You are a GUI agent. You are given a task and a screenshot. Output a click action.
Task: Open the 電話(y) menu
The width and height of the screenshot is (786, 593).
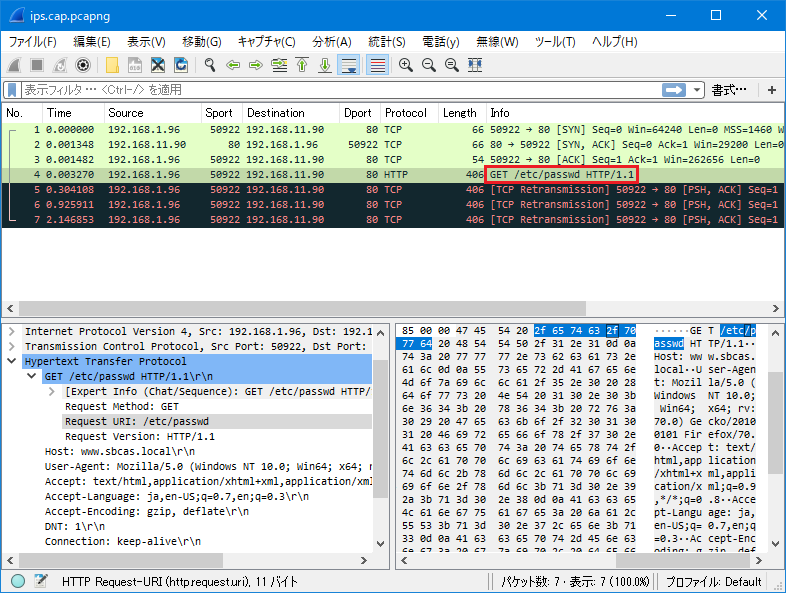point(441,42)
